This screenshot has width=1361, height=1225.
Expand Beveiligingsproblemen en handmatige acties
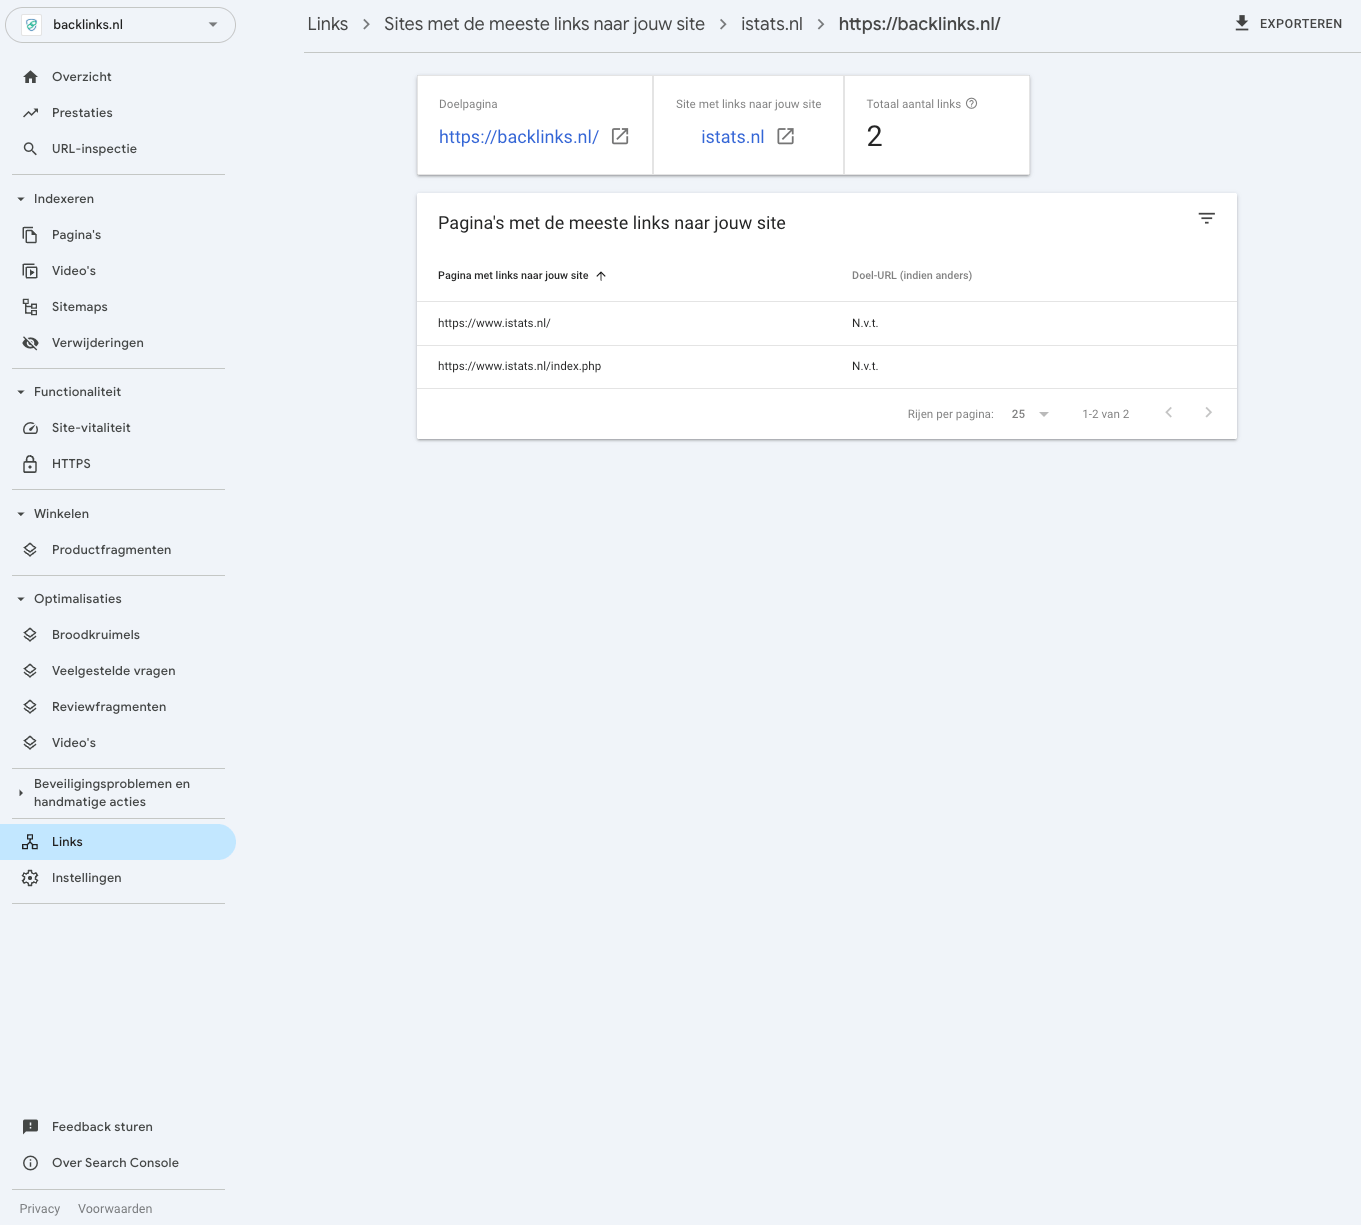pos(20,792)
